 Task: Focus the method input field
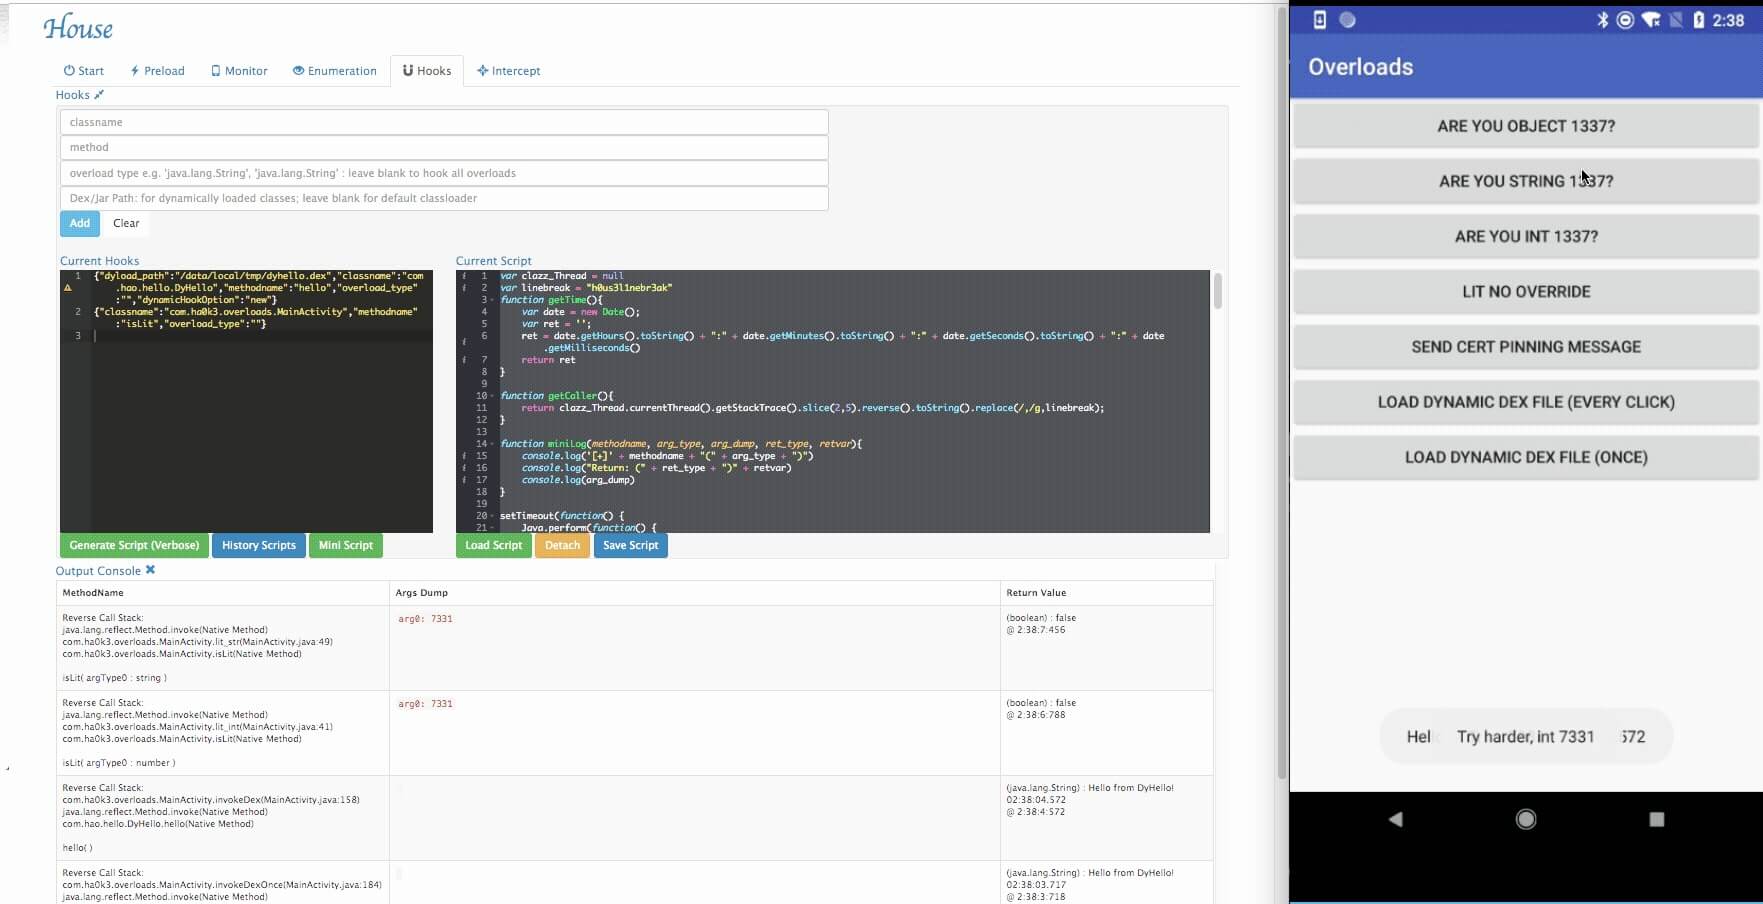[x=444, y=147]
